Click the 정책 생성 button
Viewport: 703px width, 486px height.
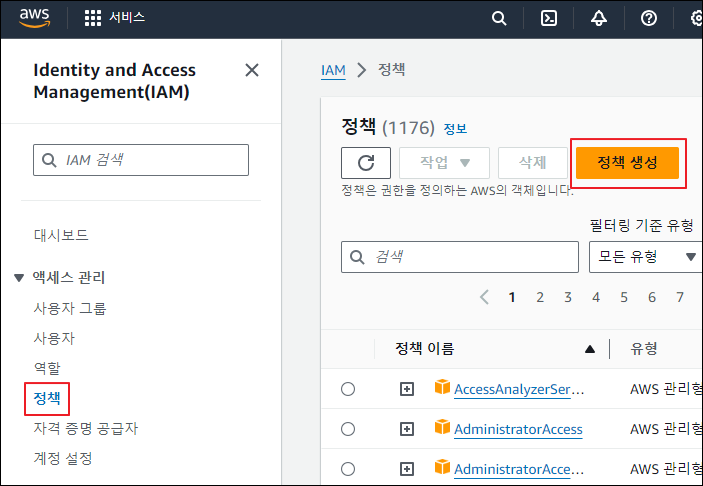[x=627, y=163]
